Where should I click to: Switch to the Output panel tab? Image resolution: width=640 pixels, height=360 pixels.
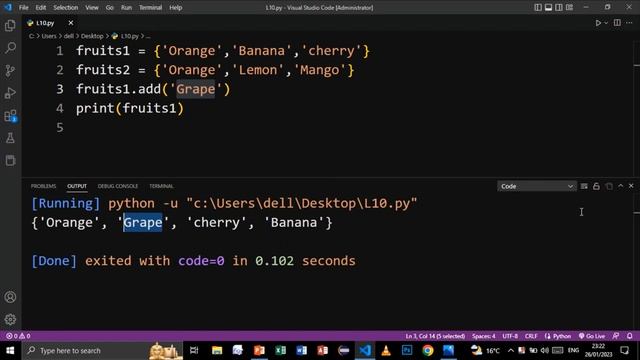click(x=77, y=186)
